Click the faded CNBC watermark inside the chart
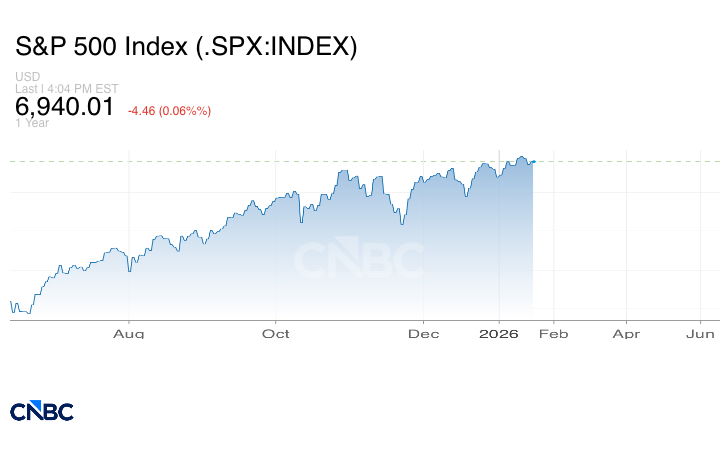 (357, 259)
